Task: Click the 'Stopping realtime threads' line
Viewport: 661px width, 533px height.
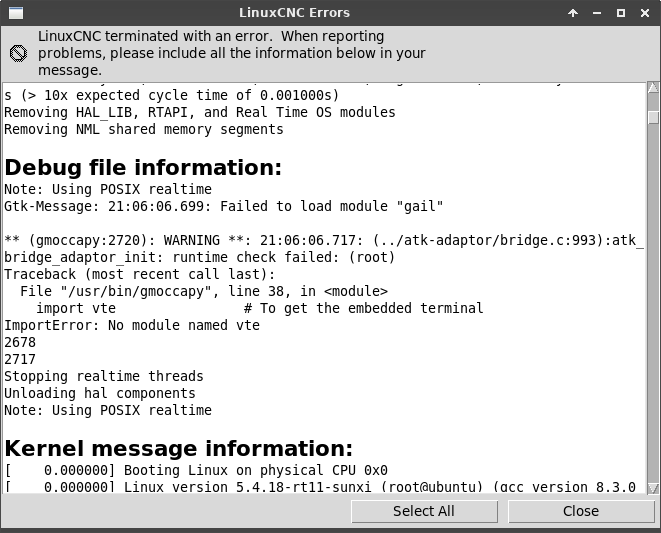Action: 104,376
